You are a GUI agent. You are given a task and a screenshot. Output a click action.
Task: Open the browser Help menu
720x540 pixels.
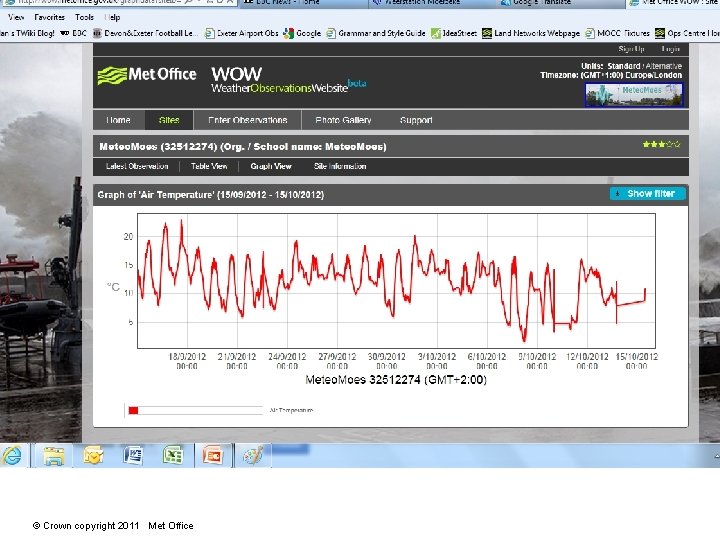click(112, 17)
